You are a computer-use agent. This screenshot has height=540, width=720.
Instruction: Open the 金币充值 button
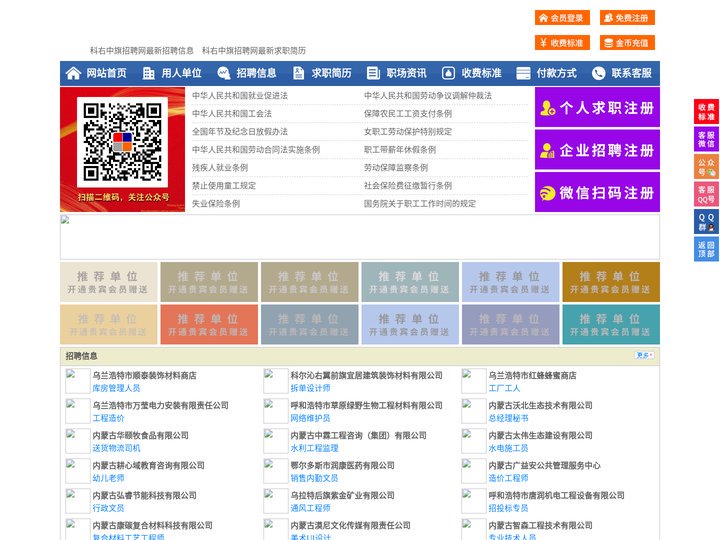(627, 43)
